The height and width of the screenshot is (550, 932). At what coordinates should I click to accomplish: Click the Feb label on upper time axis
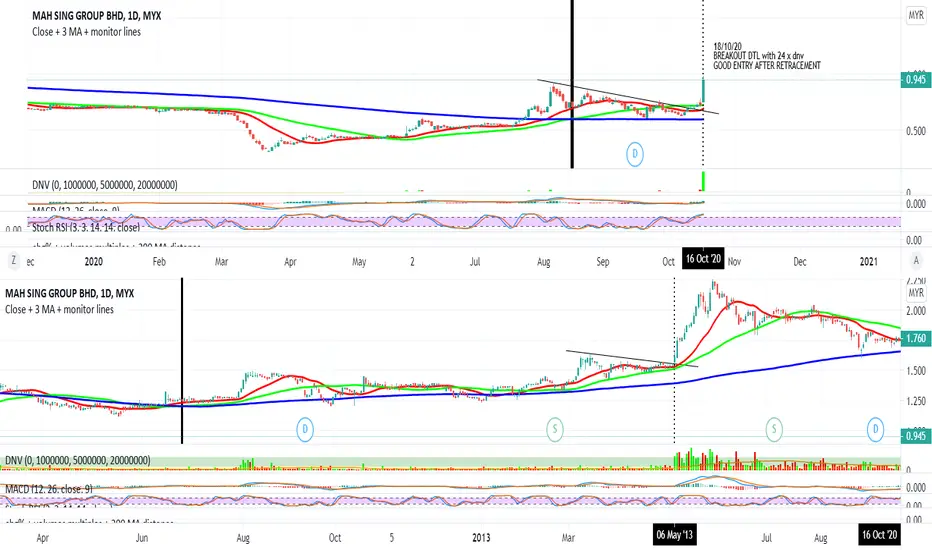pyautogui.click(x=159, y=262)
